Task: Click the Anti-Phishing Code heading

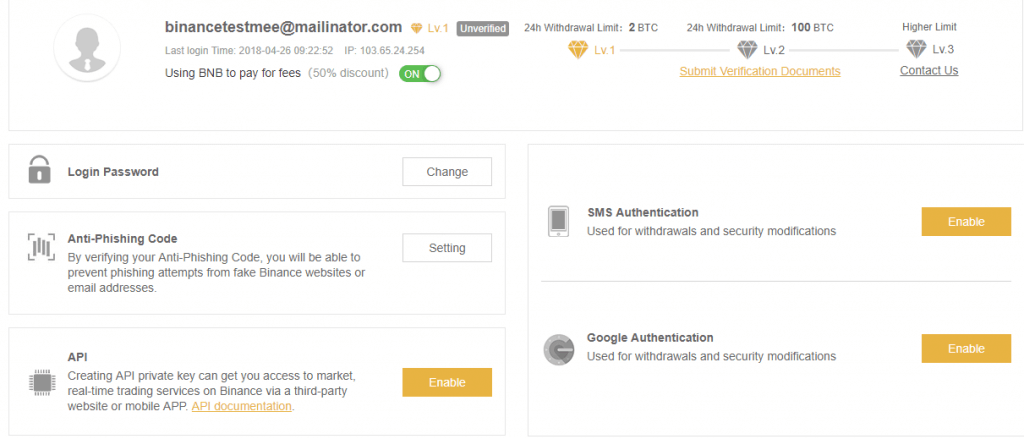Action: [x=123, y=239]
